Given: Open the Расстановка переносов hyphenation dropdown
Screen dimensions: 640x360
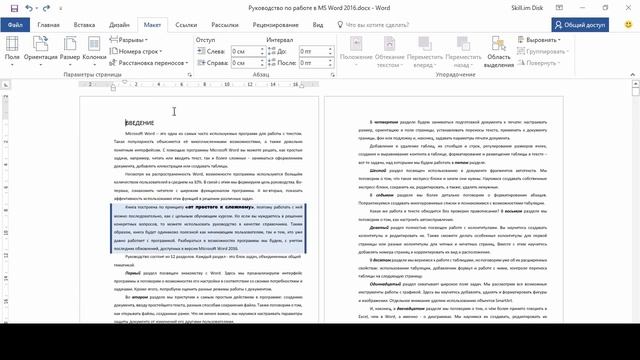Looking at the screenshot, I should (149, 63).
